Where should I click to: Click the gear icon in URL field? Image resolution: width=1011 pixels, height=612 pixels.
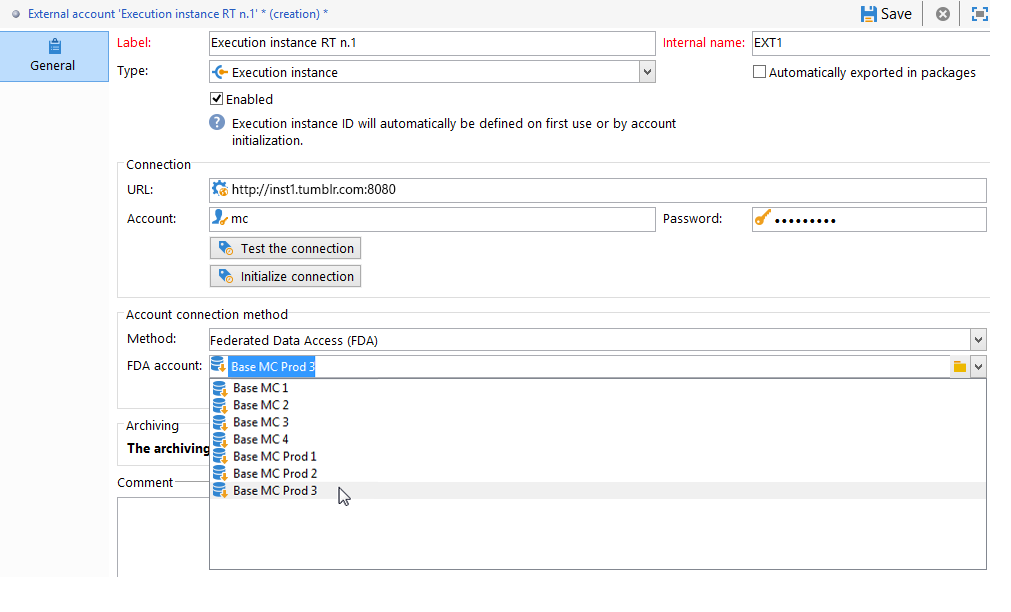tap(220, 189)
